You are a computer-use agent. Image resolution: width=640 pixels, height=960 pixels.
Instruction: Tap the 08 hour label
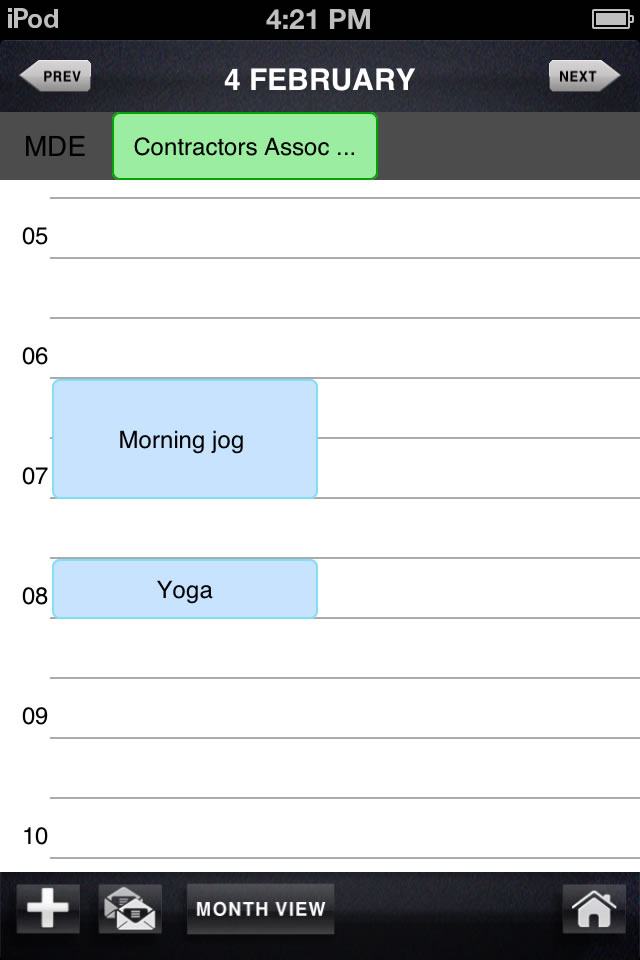[x=35, y=596]
